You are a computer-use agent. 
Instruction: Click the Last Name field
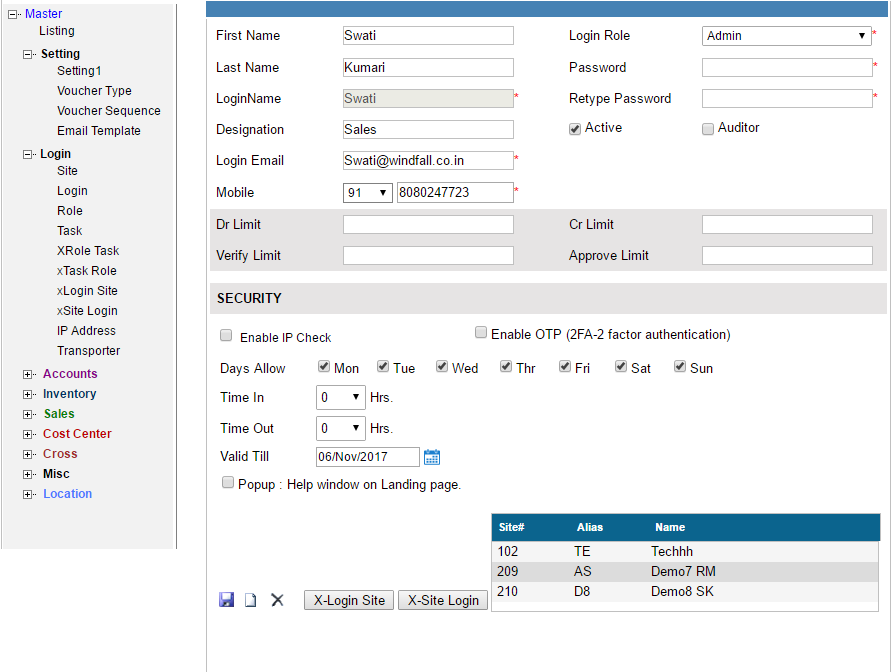(428, 67)
